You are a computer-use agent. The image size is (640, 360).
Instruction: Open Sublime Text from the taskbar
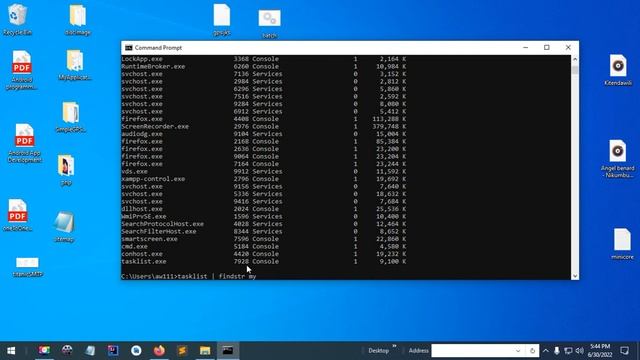[x=182, y=351]
